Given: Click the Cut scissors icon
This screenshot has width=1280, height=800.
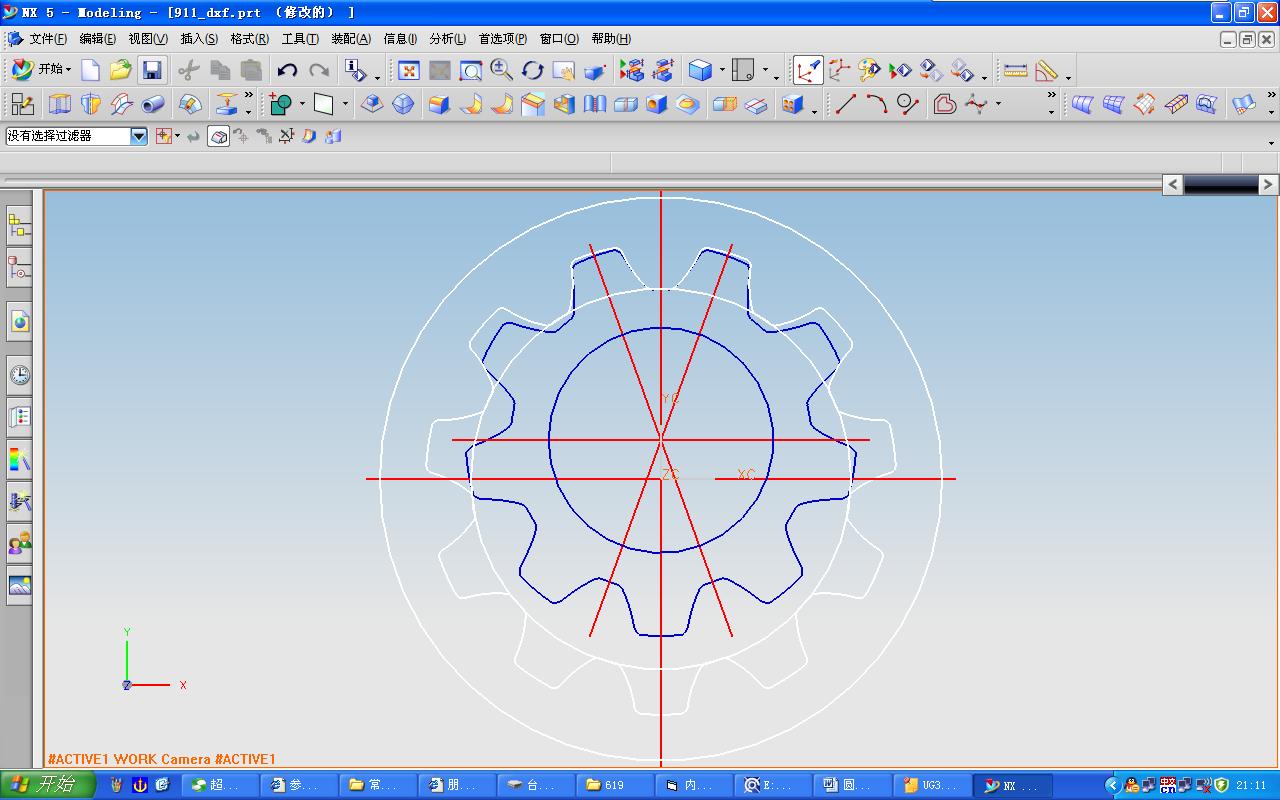Looking at the screenshot, I should coord(189,70).
